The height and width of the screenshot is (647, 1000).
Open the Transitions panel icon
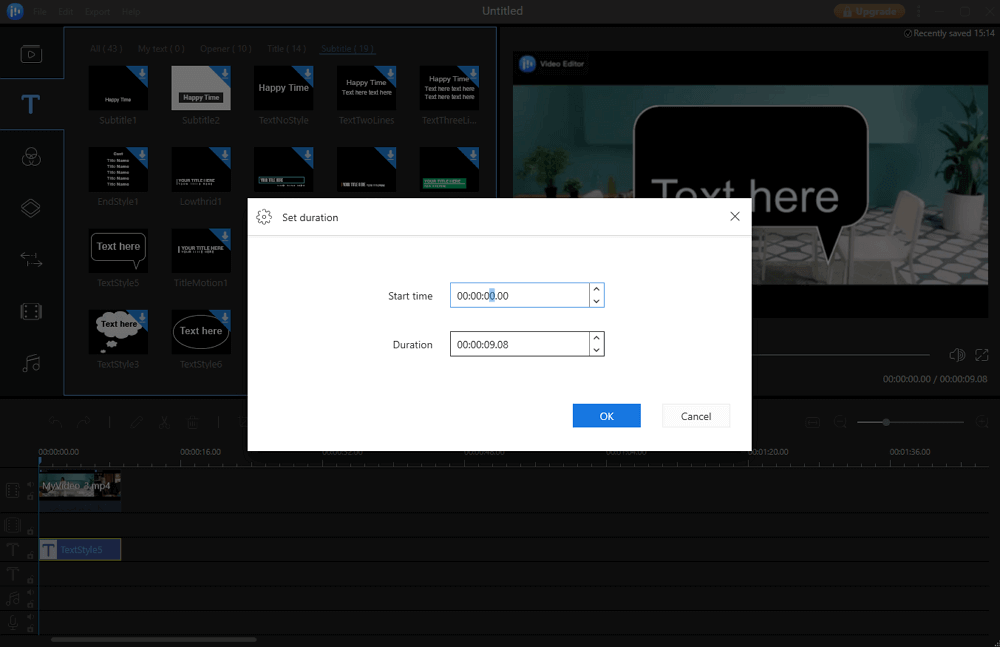pos(31,260)
